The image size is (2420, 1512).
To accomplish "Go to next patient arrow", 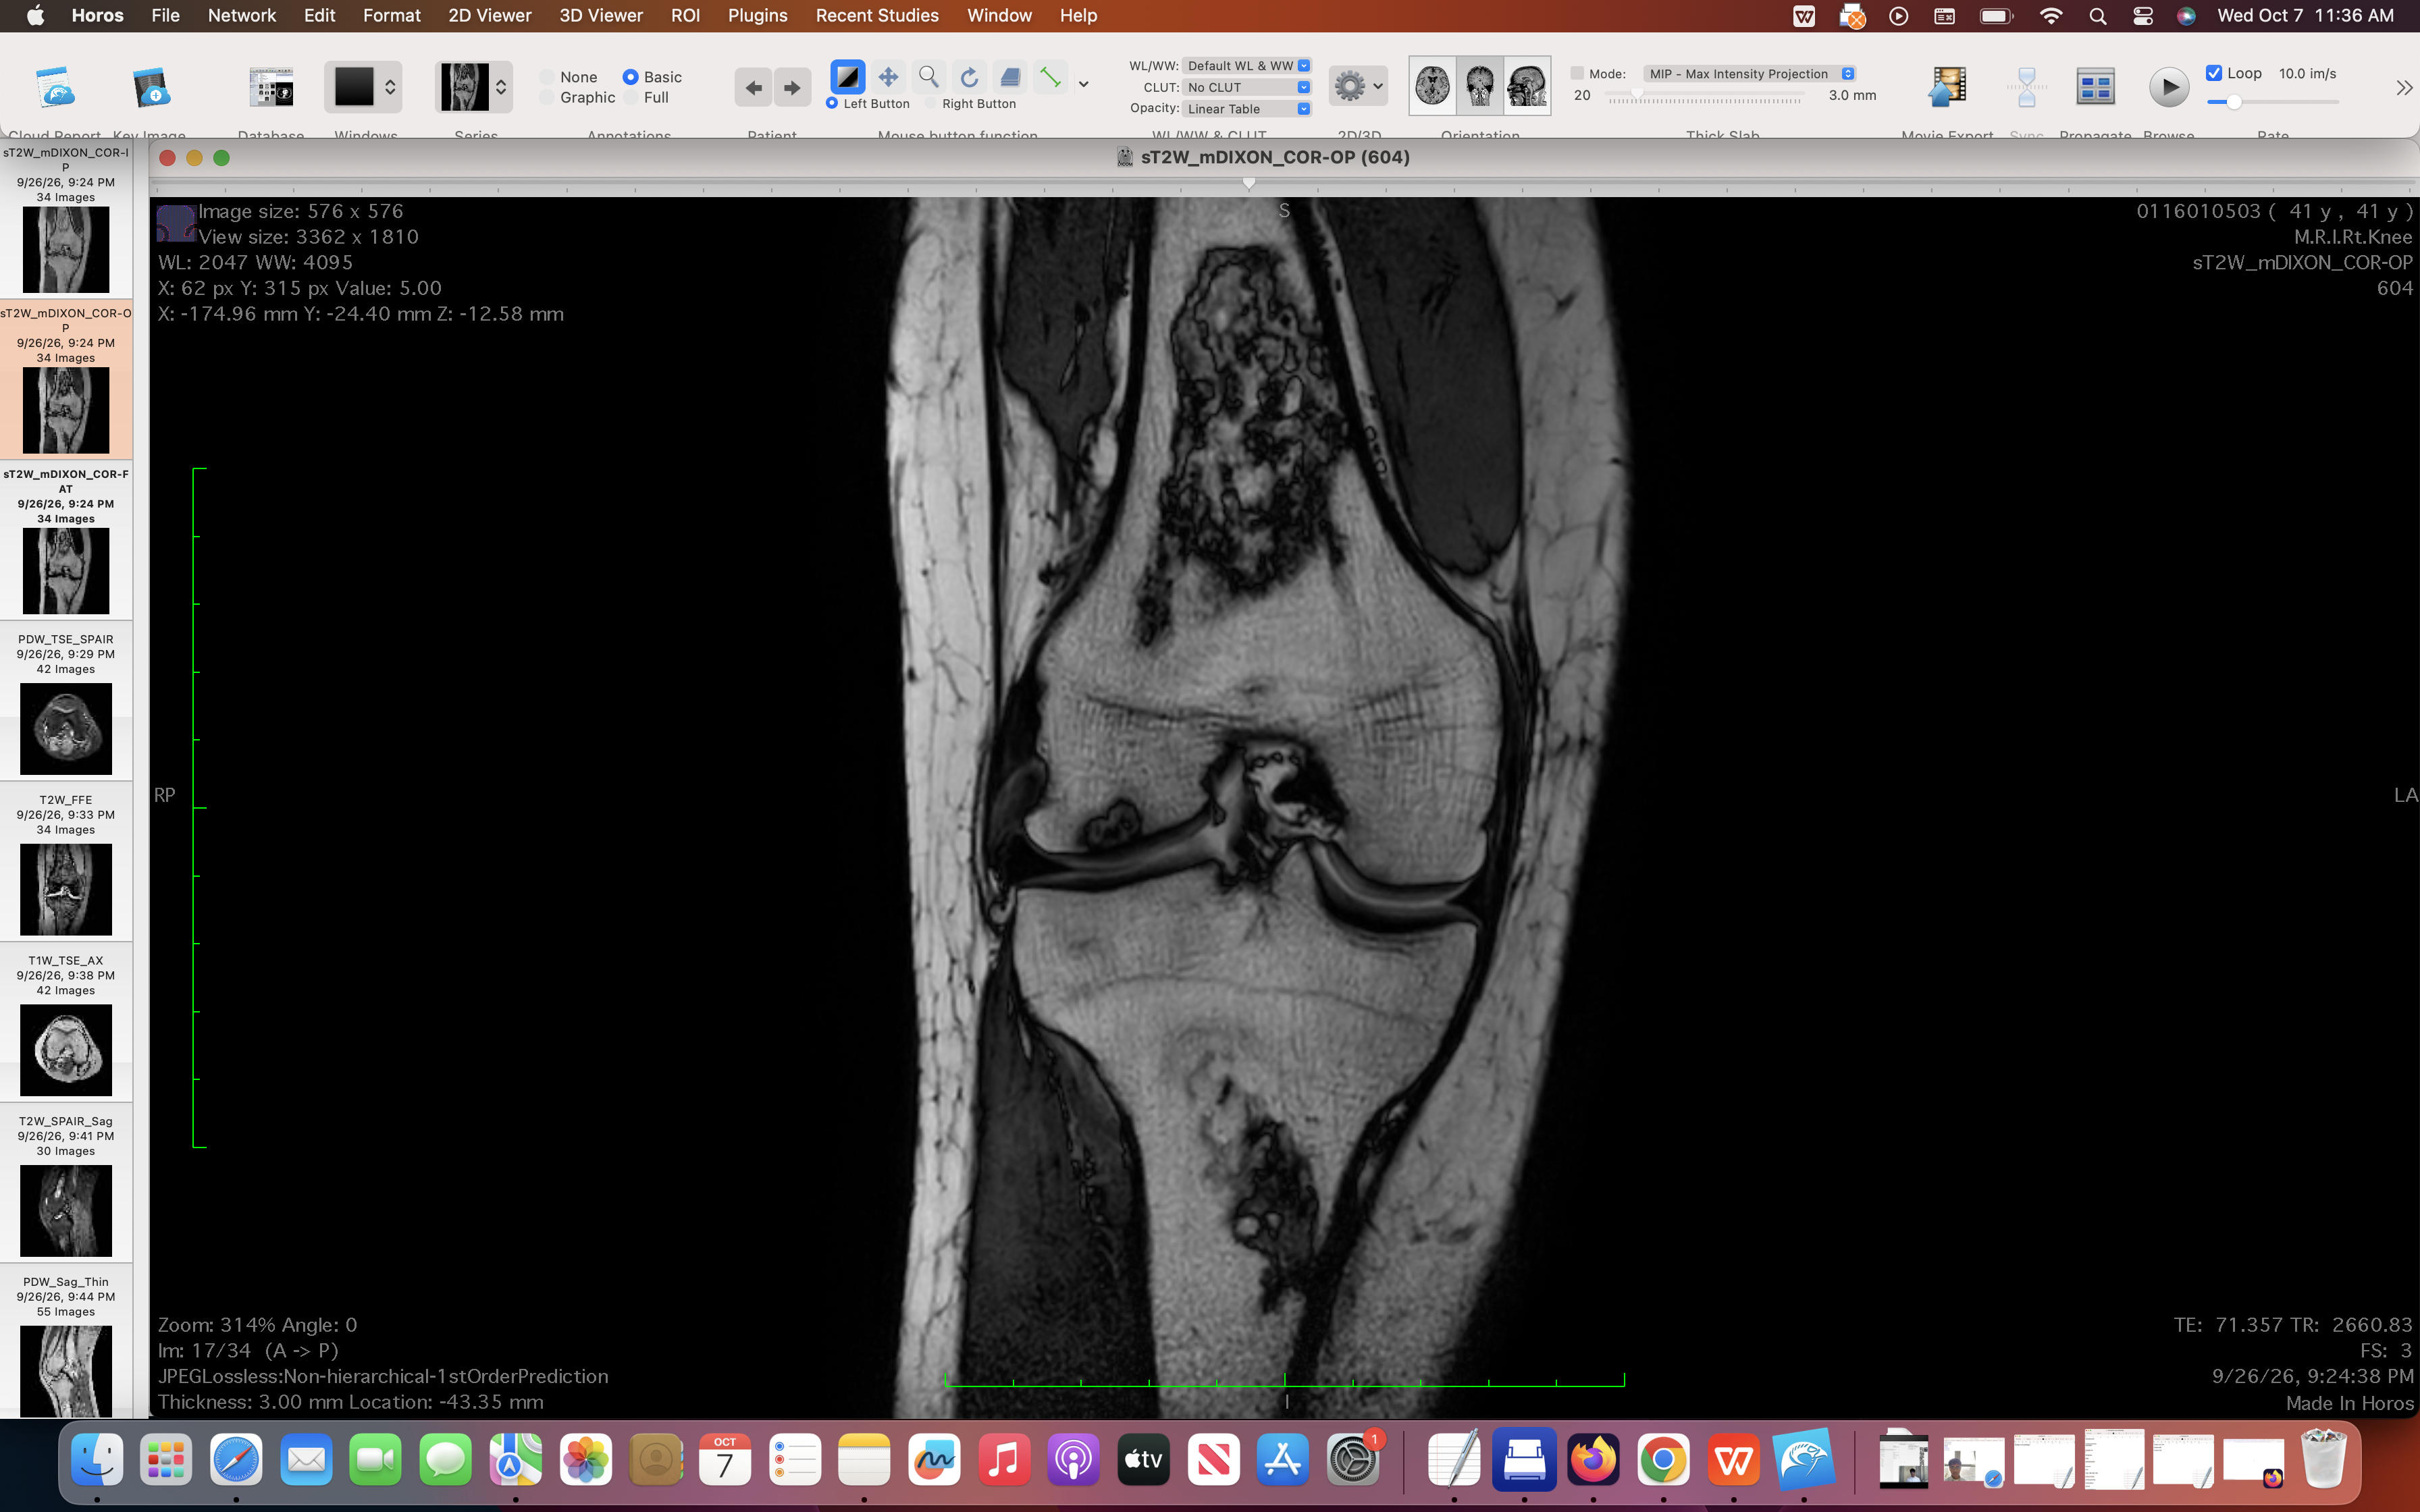I will [x=792, y=88].
